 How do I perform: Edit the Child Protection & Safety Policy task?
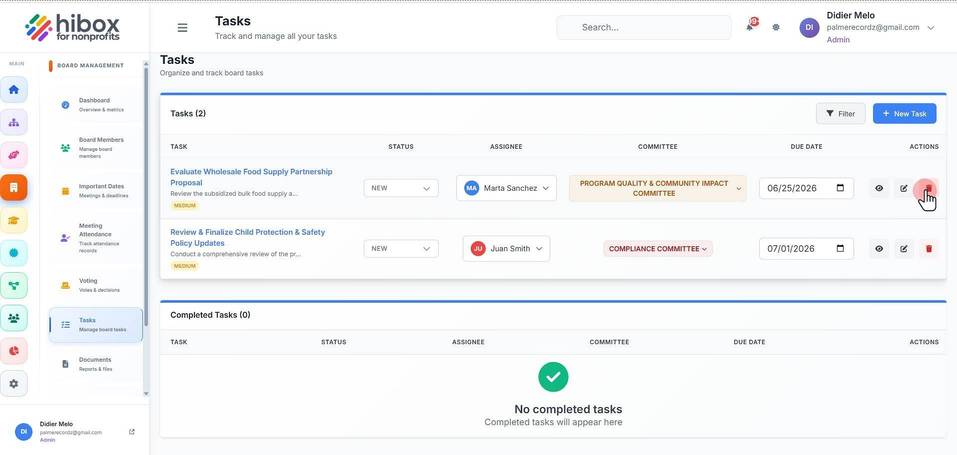[904, 249]
